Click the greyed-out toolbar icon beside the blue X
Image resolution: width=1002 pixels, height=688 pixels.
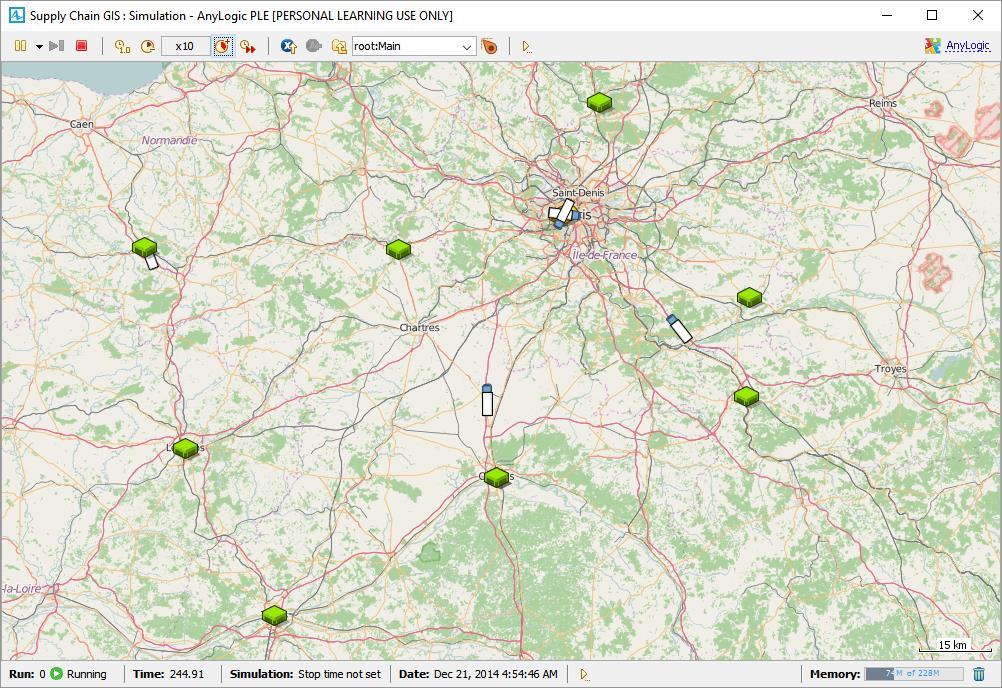[313, 46]
